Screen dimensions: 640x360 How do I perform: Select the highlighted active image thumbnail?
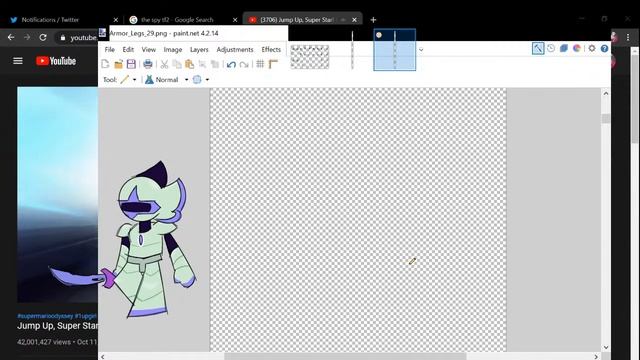click(x=394, y=49)
